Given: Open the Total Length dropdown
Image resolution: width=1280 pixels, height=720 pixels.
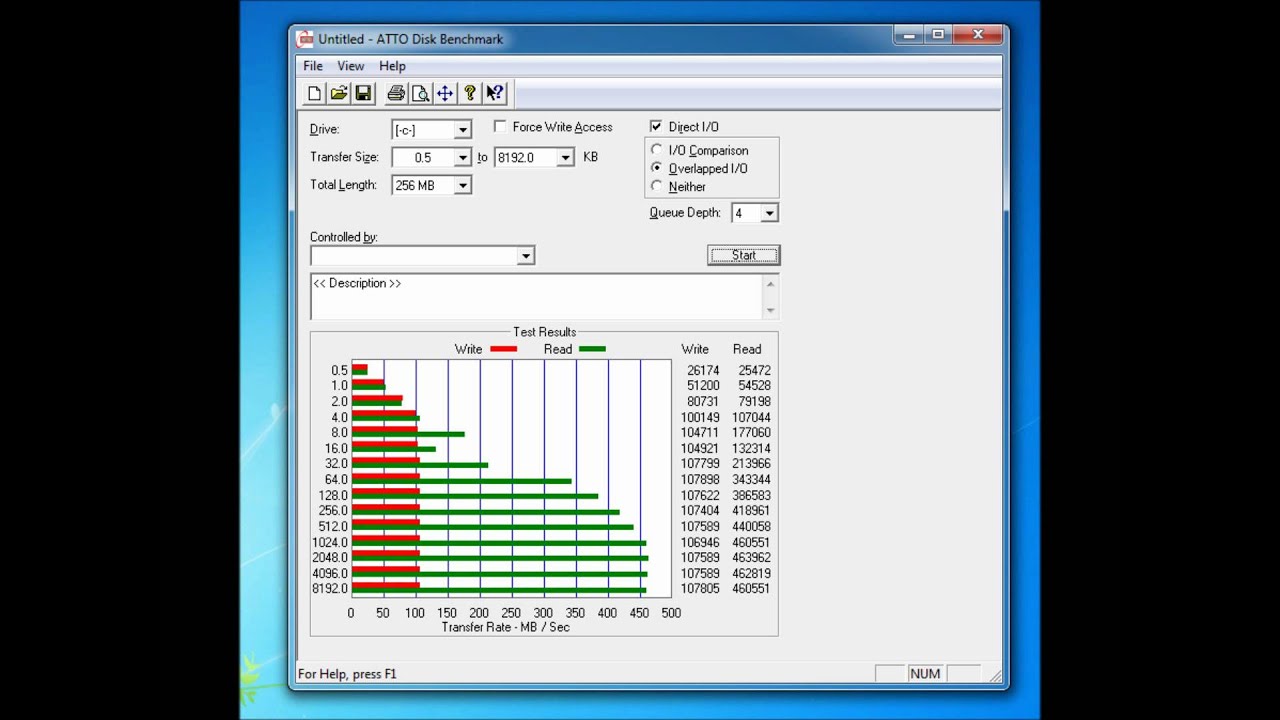Looking at the screenshot, I should point(462,185).
